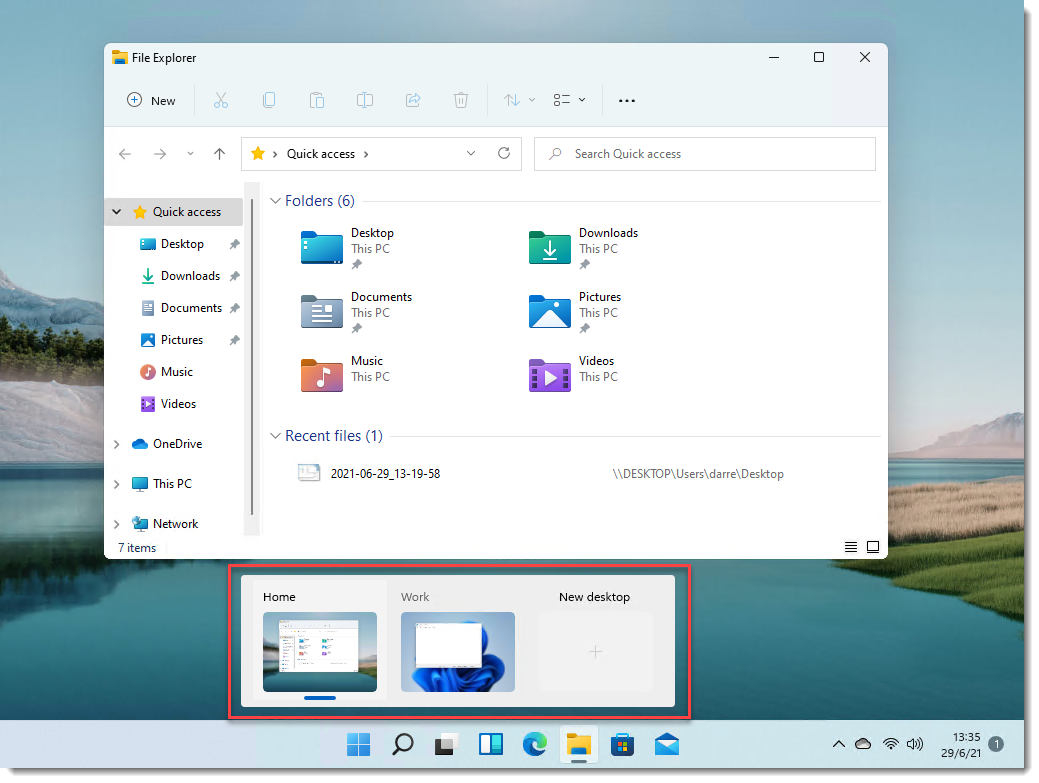Viewport: 1039px width, 783px height.
Task: Click the Rename icon in the toolbar
Action: pos(365,100)
